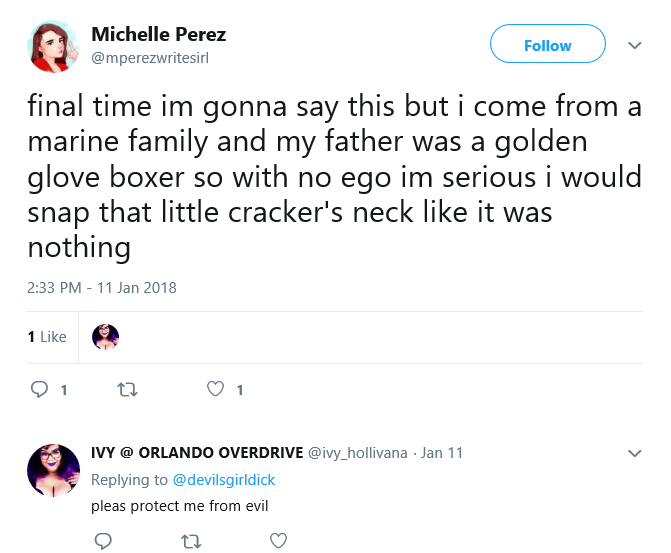View the liker's avatar next to 1 Like
The image size is (671, 553).
[105, 337]
